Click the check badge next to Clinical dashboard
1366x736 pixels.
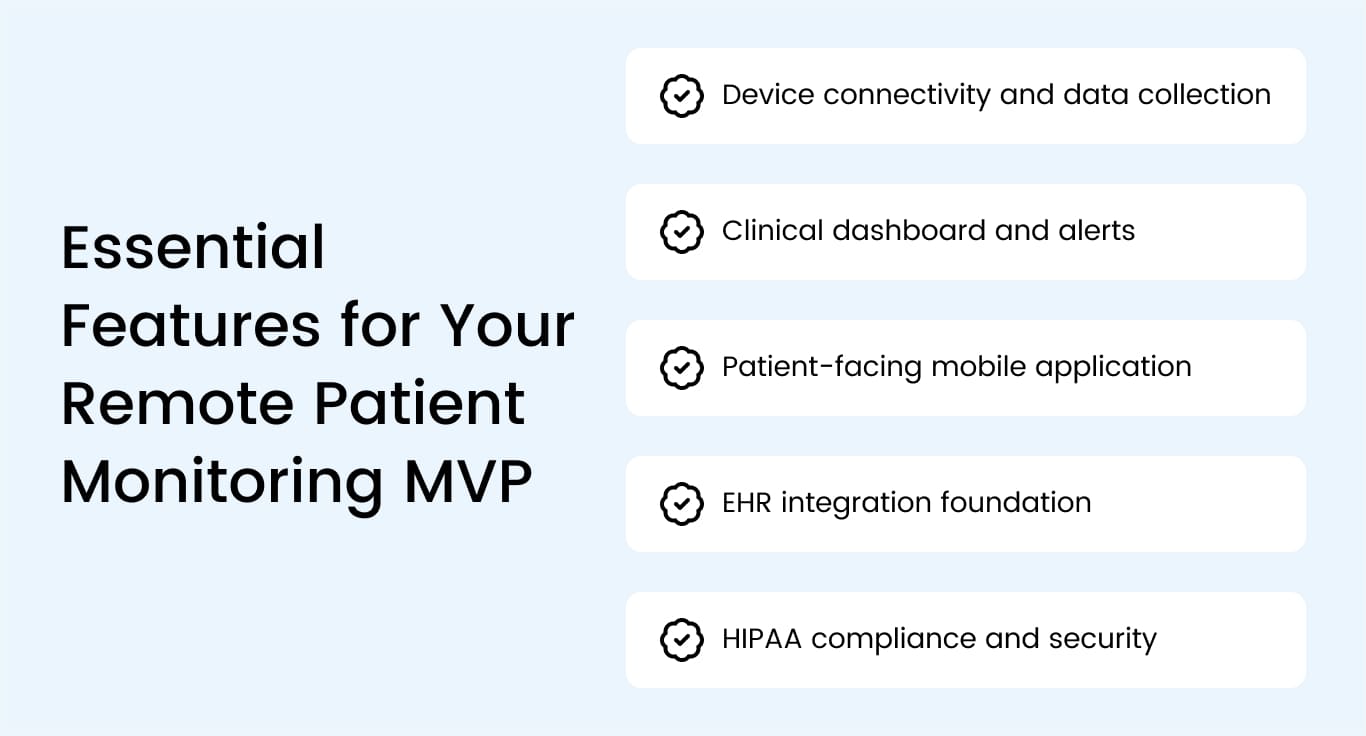[681, 232]
